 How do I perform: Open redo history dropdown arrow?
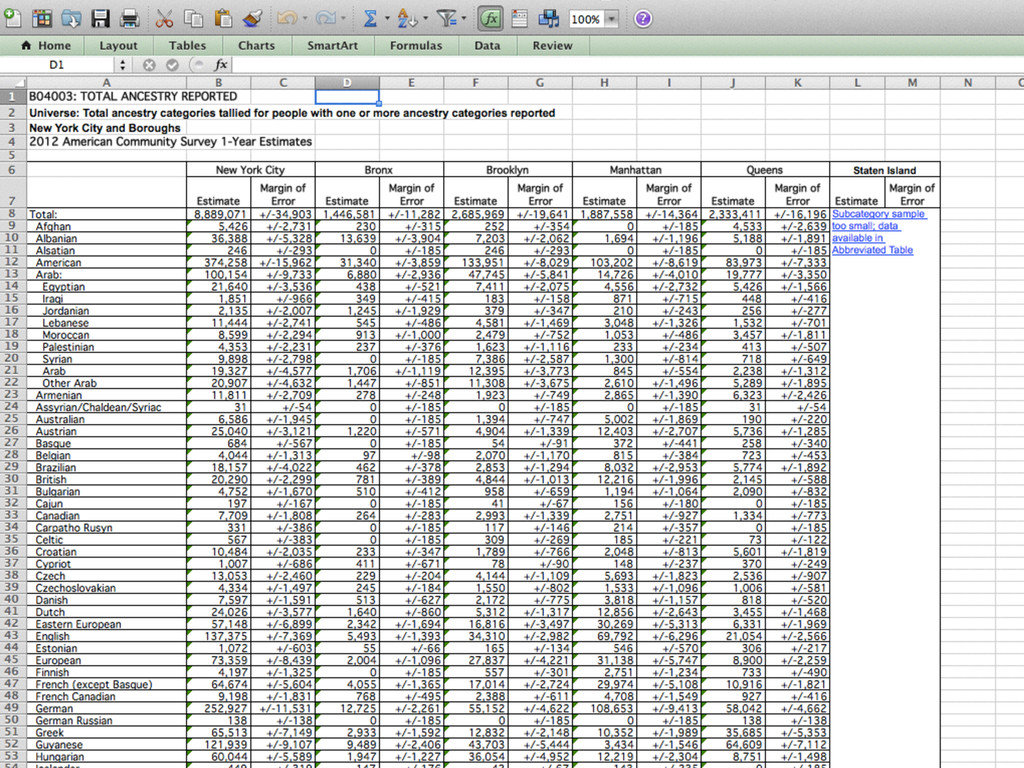tap(343, 18)
